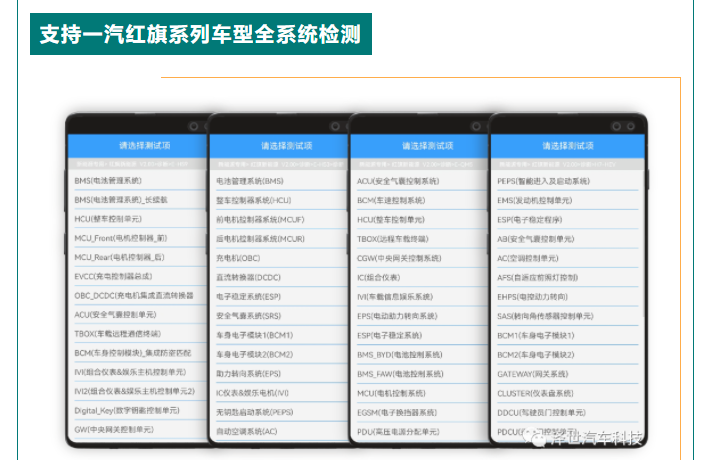Click 车身电子模块1(BCM1) entry
Screen dimensions: 706x460
[x=279, y=335]
